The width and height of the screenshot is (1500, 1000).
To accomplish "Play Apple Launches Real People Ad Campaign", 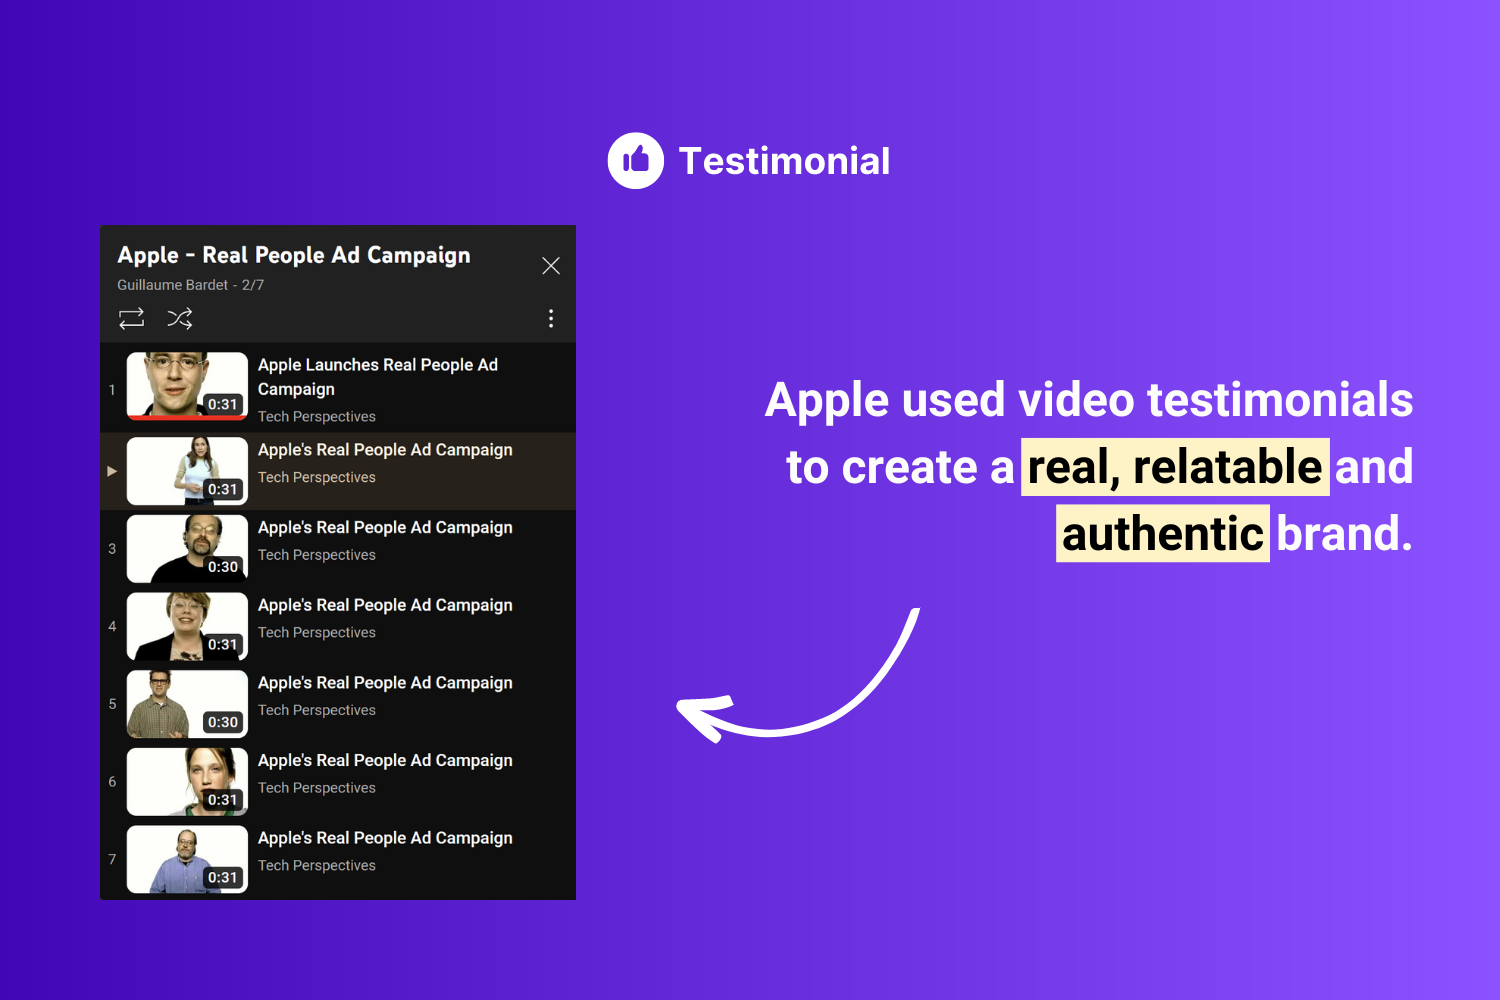I will pos(378,376).
